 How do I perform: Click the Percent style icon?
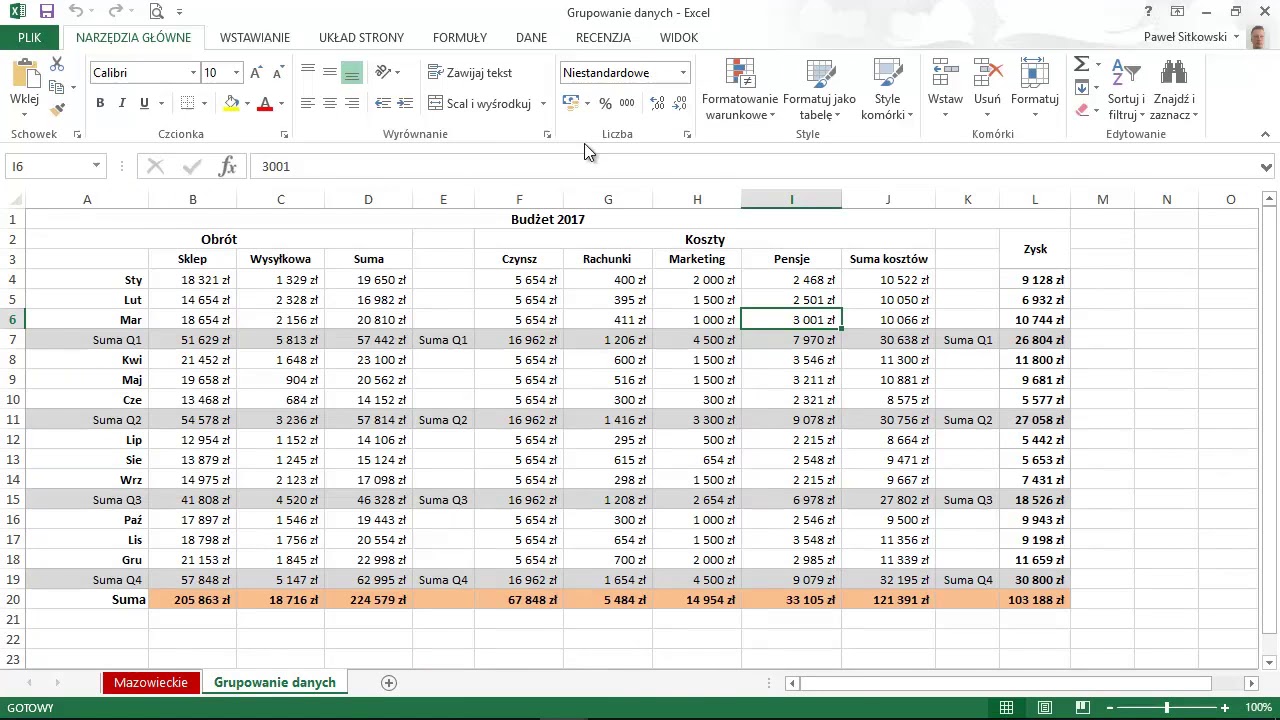[605, 103]
